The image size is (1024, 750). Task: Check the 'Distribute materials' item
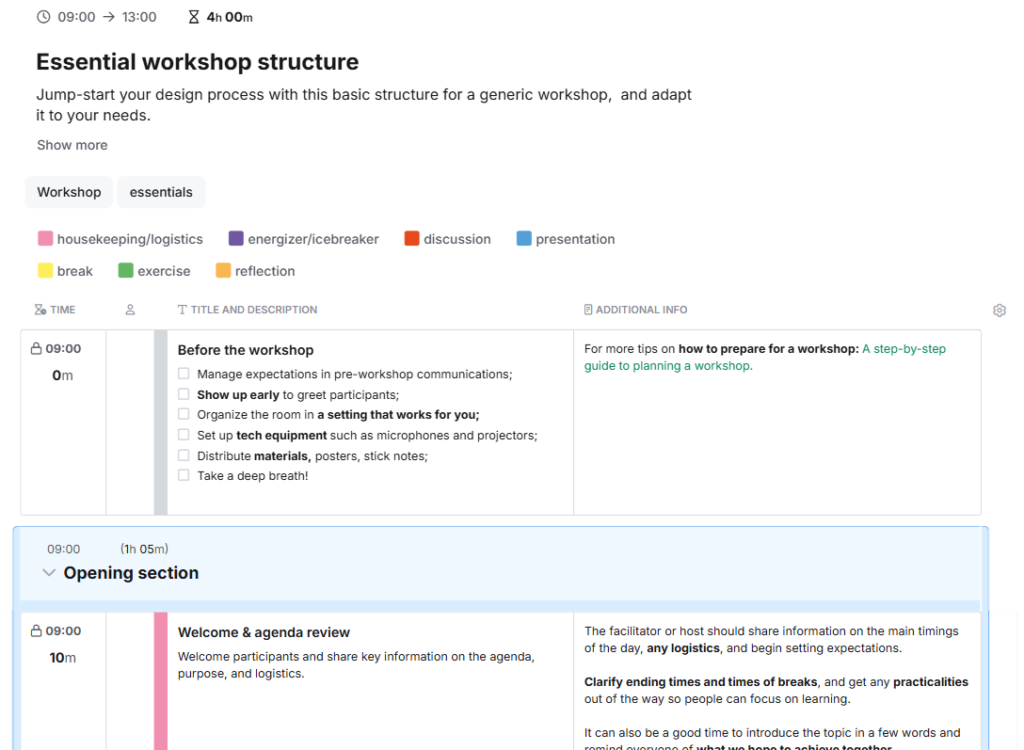(183, 456)
